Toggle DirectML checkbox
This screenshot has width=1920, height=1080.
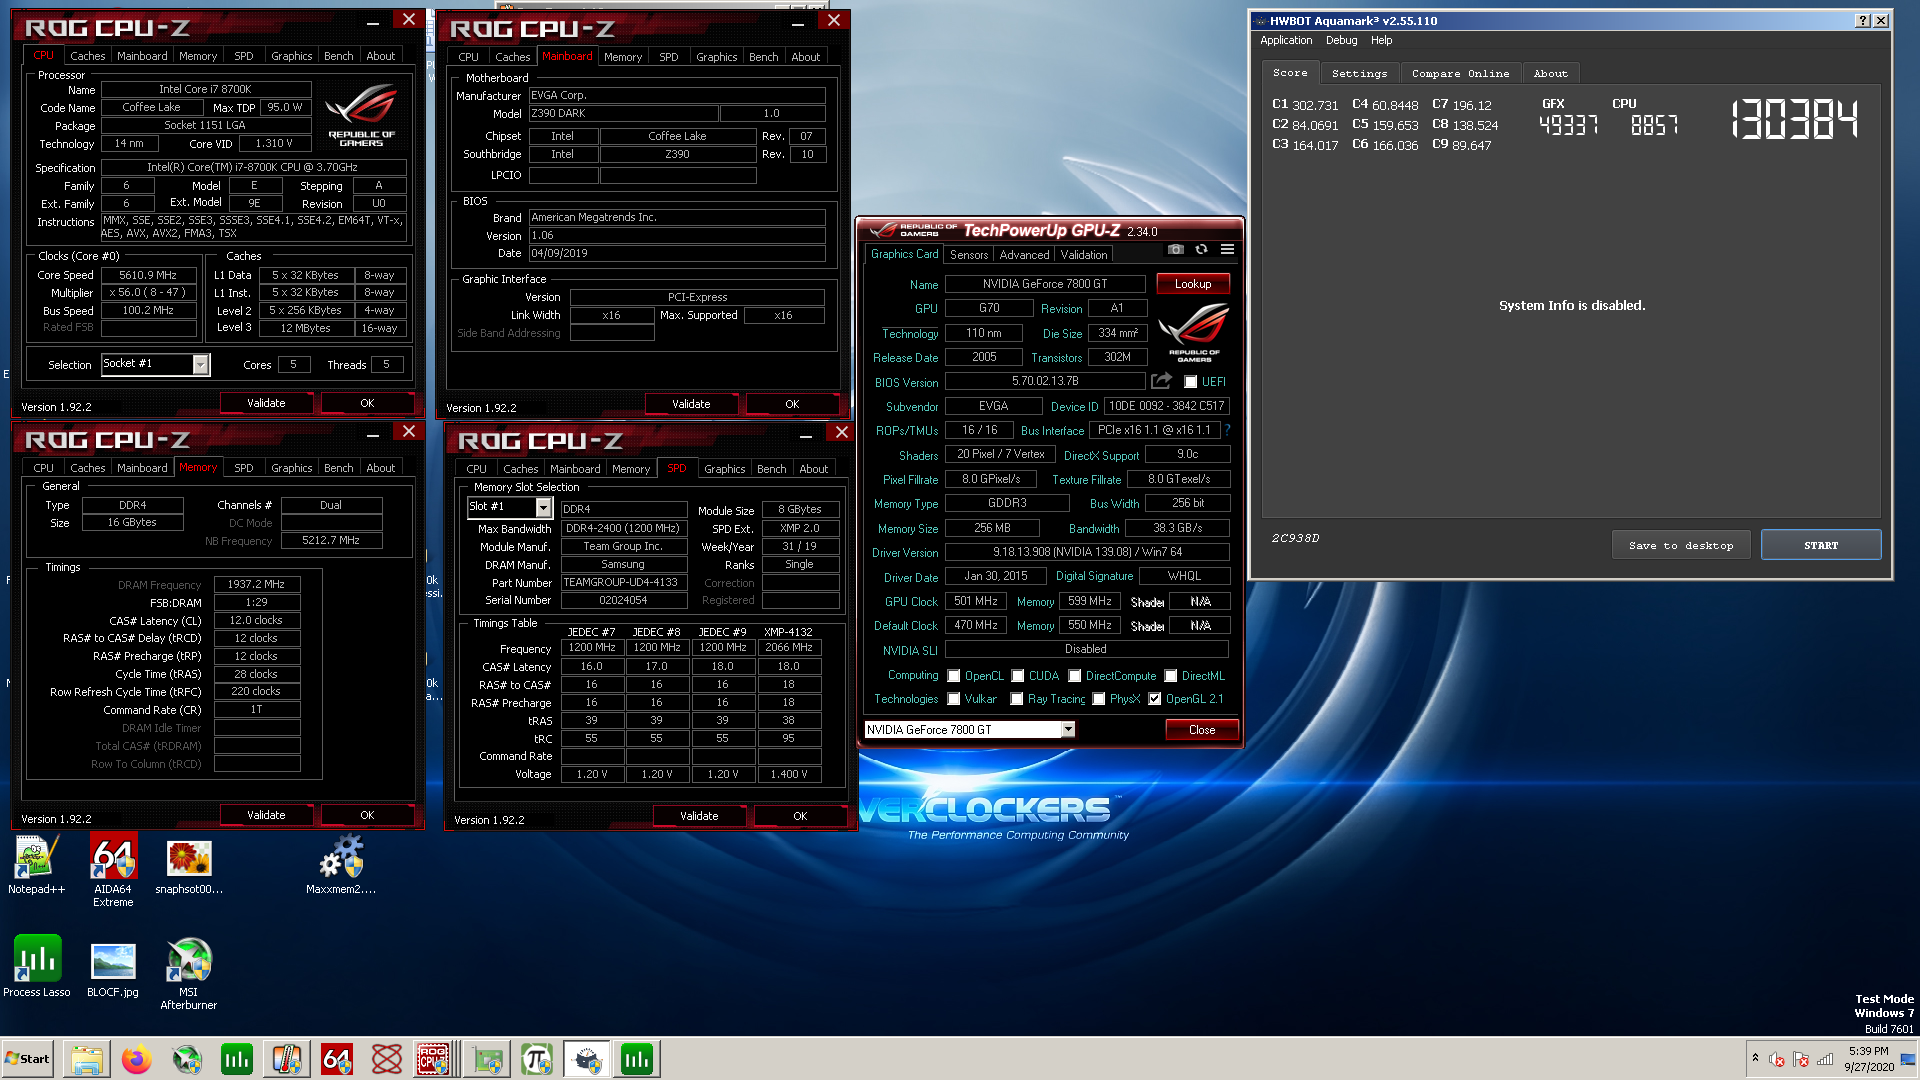pos(1170,676)
